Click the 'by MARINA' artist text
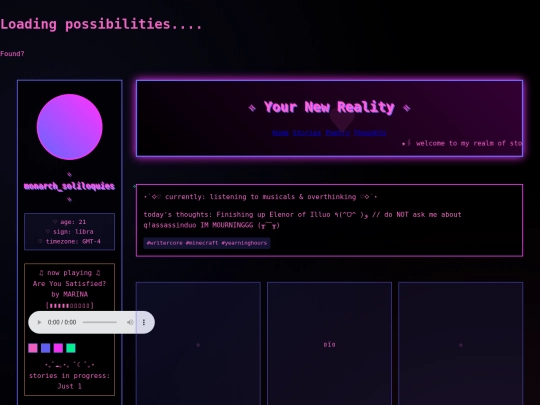 pos(70,294)
